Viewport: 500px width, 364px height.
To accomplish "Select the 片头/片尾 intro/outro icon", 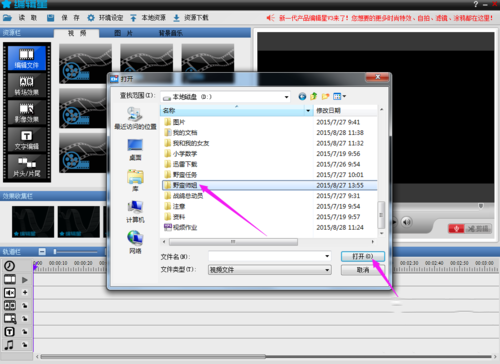I will [x=27, y=167].
